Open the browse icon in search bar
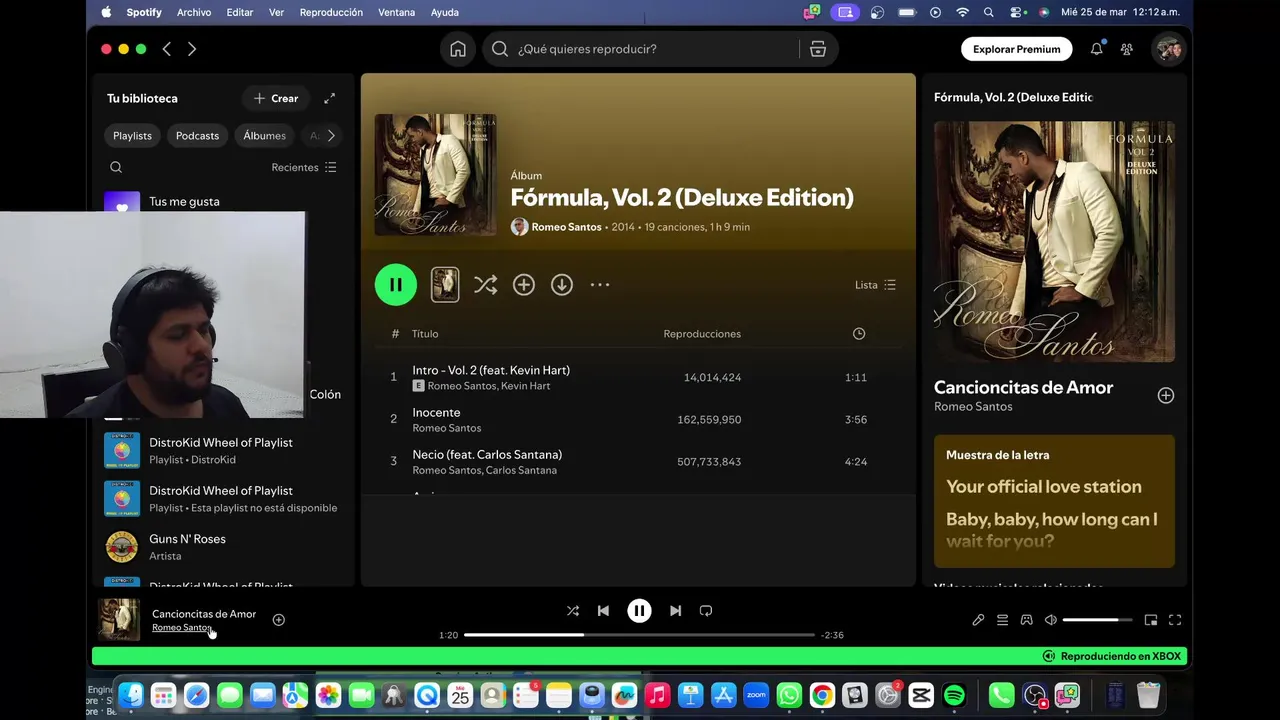Viewport: 1280px width, 720px height. 818,49
